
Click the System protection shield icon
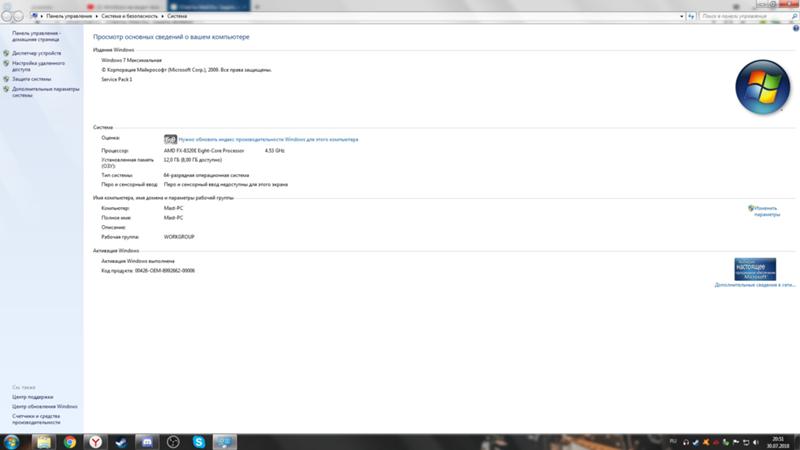(x=6, y=79)
